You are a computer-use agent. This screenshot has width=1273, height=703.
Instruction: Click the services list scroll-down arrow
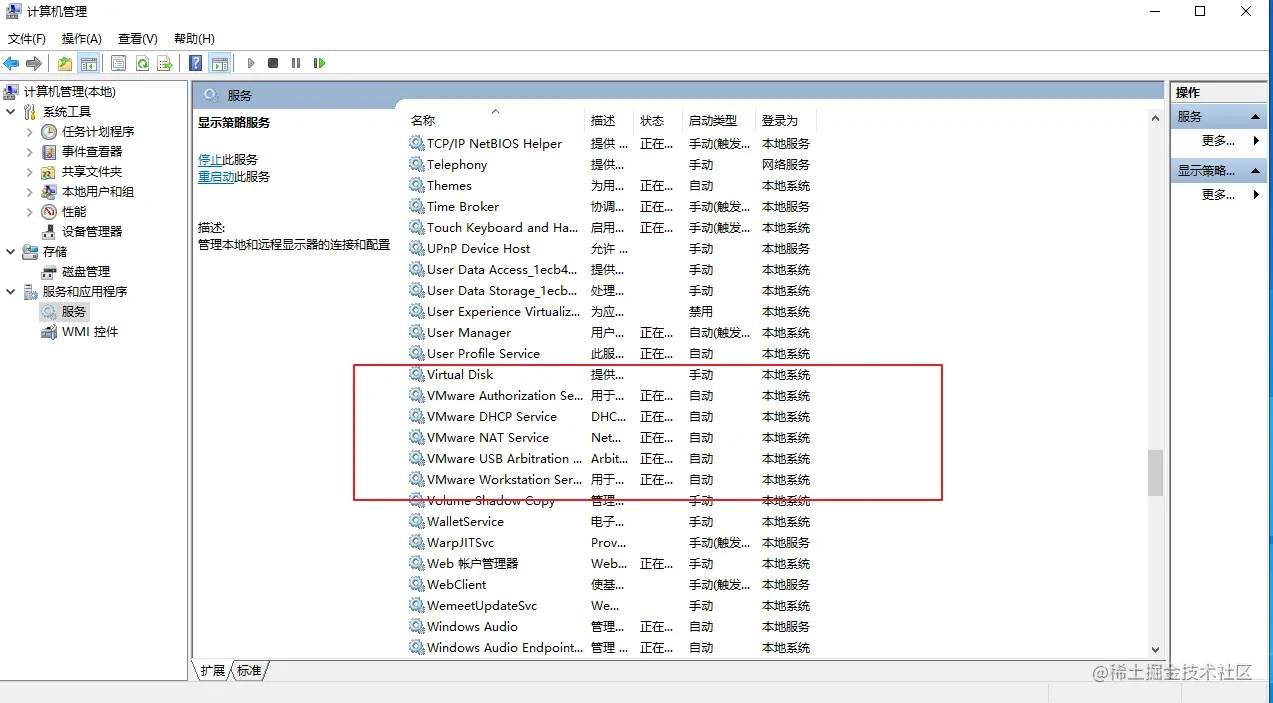[x=1155, y=650]
